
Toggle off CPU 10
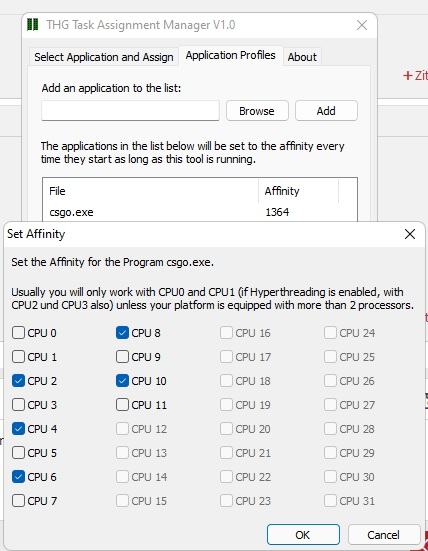[122, 381]
